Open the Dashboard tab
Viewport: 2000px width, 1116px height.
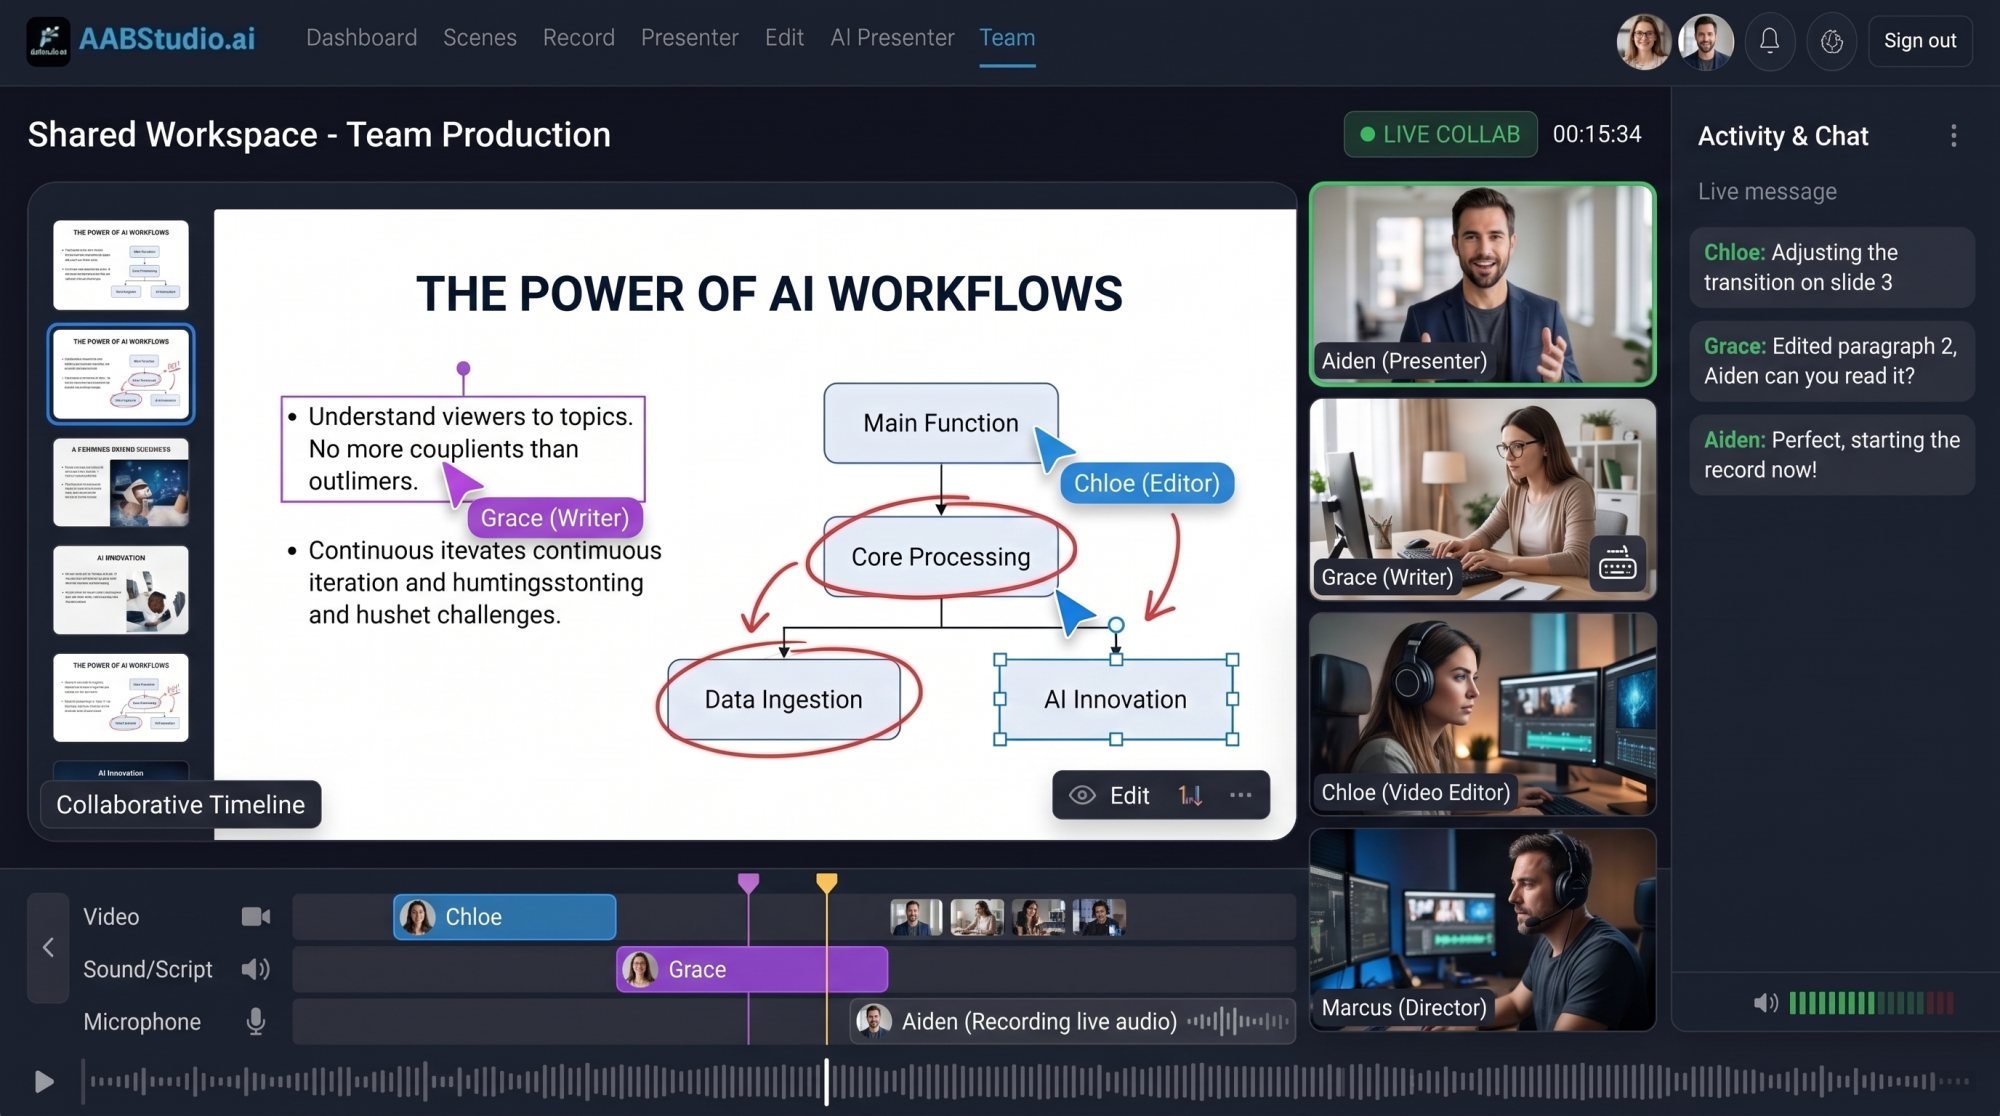coord(361,38)
